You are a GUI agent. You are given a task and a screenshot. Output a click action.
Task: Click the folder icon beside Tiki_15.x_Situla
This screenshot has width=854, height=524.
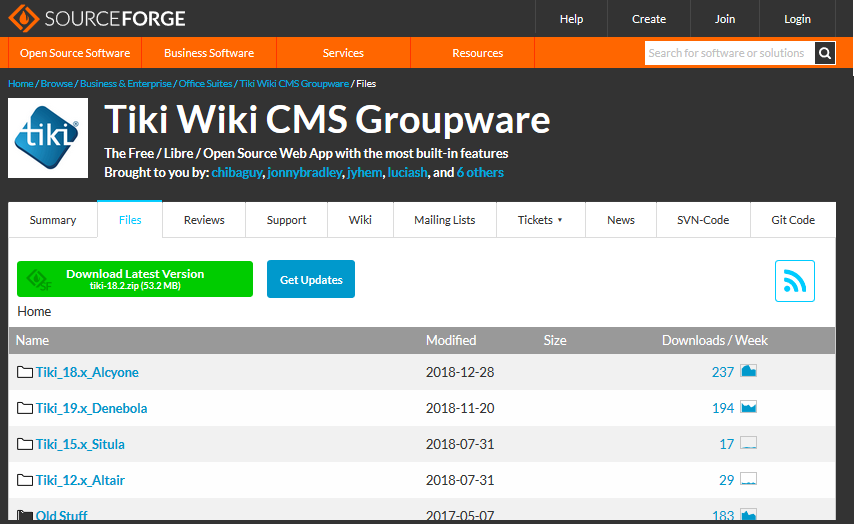point(25,444)
